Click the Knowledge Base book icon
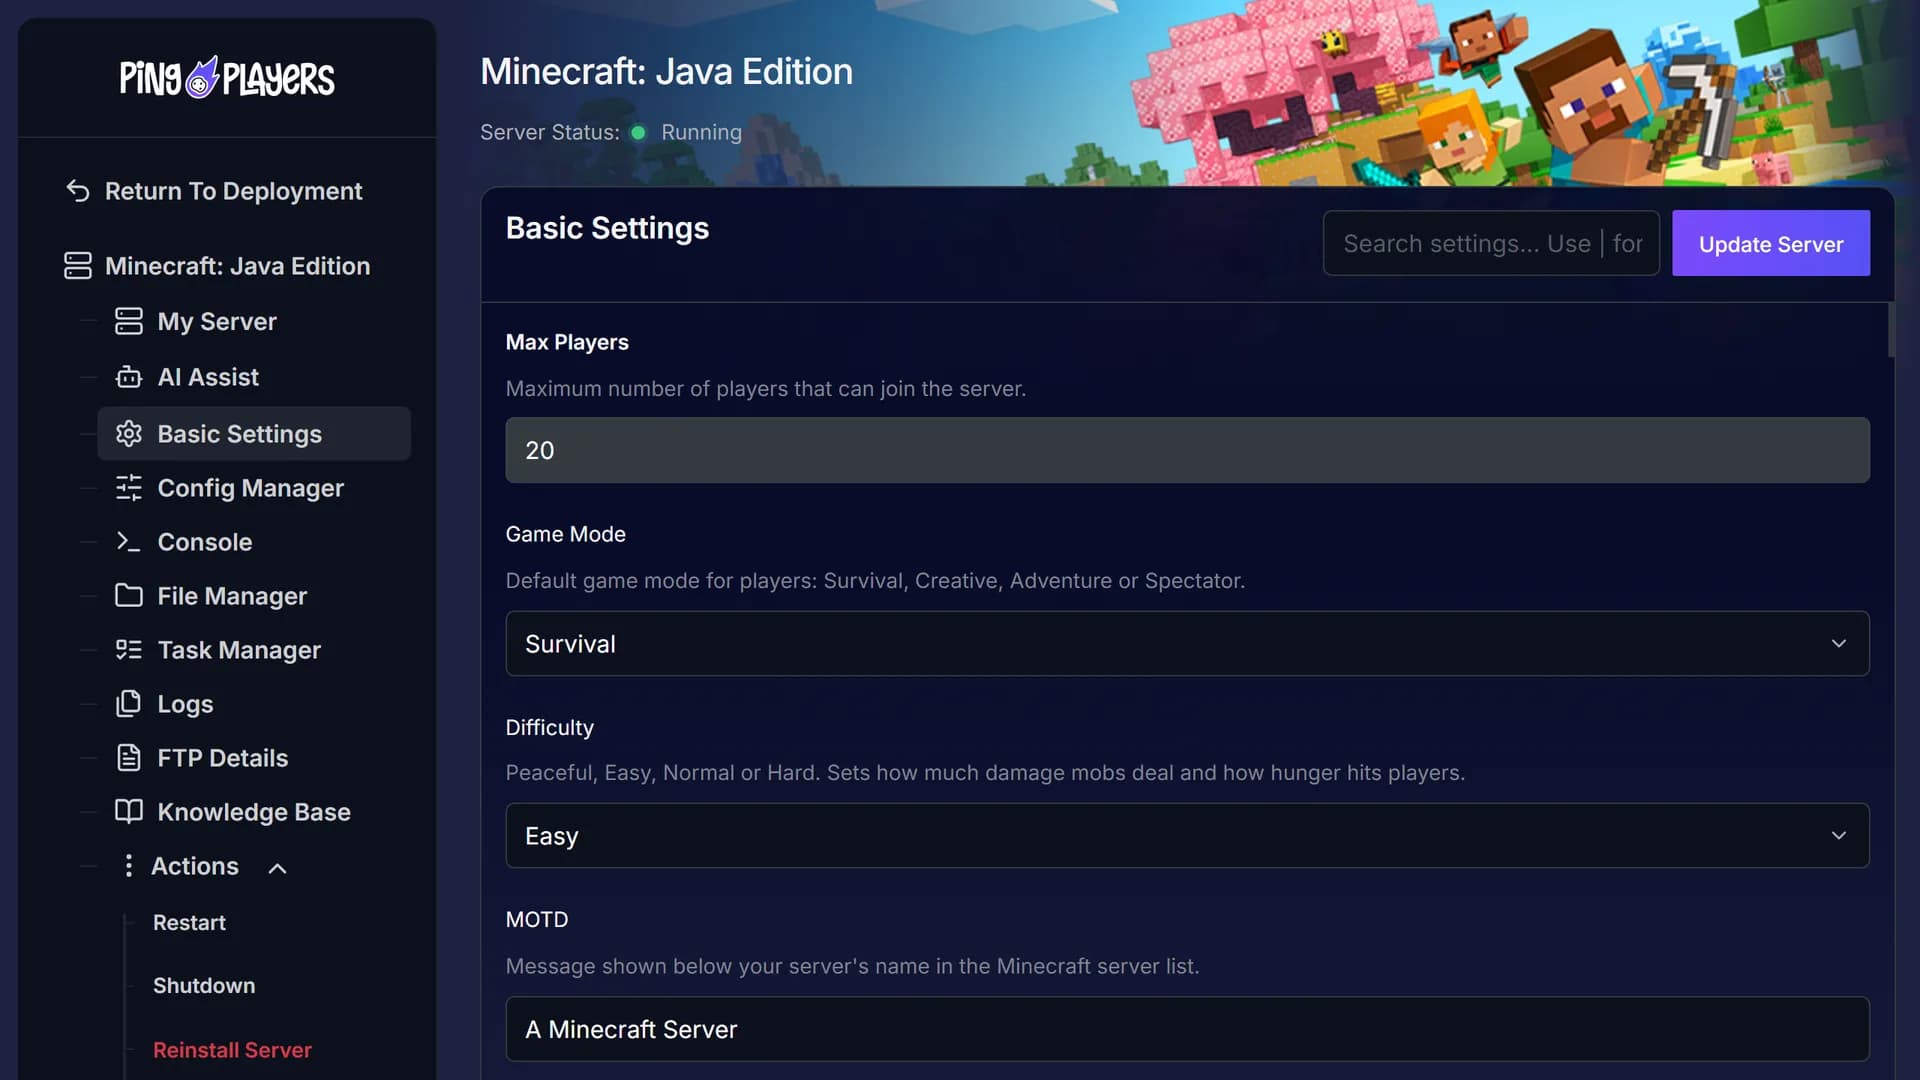 click(129, 811)
